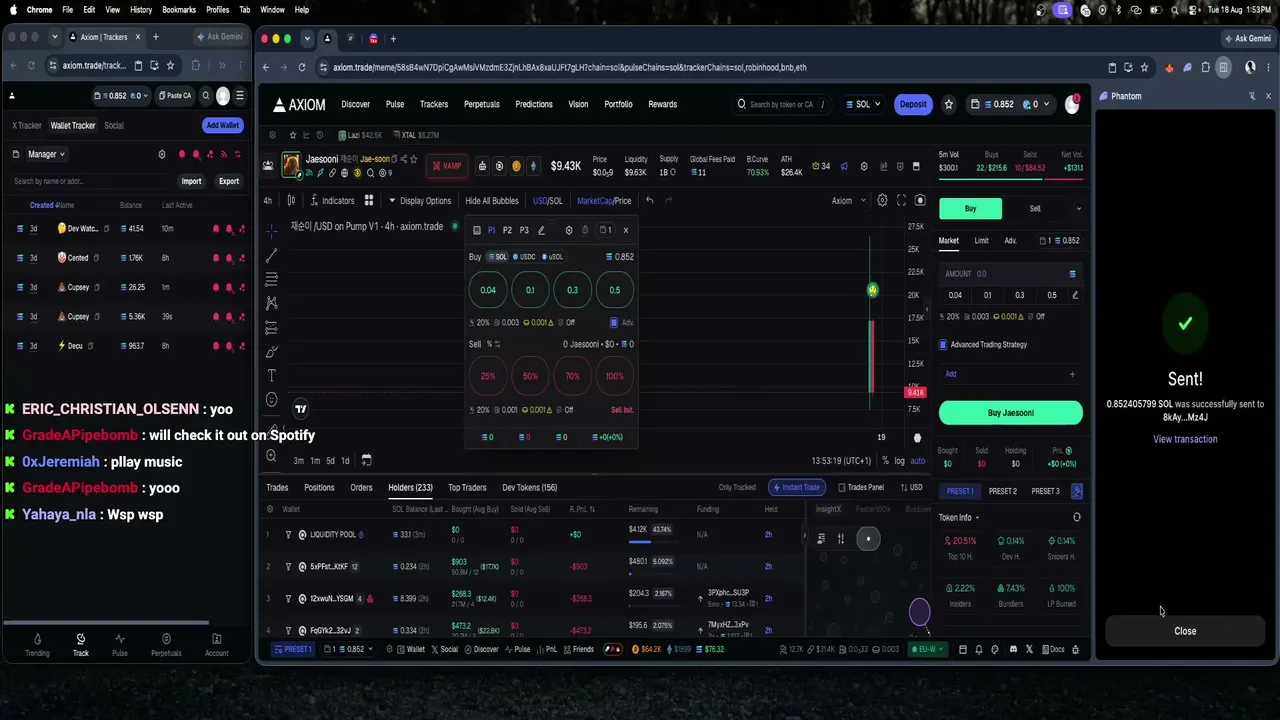Switch to the Top Traders tab
Screen dimensions: 1280x720
tap(467, 488)
